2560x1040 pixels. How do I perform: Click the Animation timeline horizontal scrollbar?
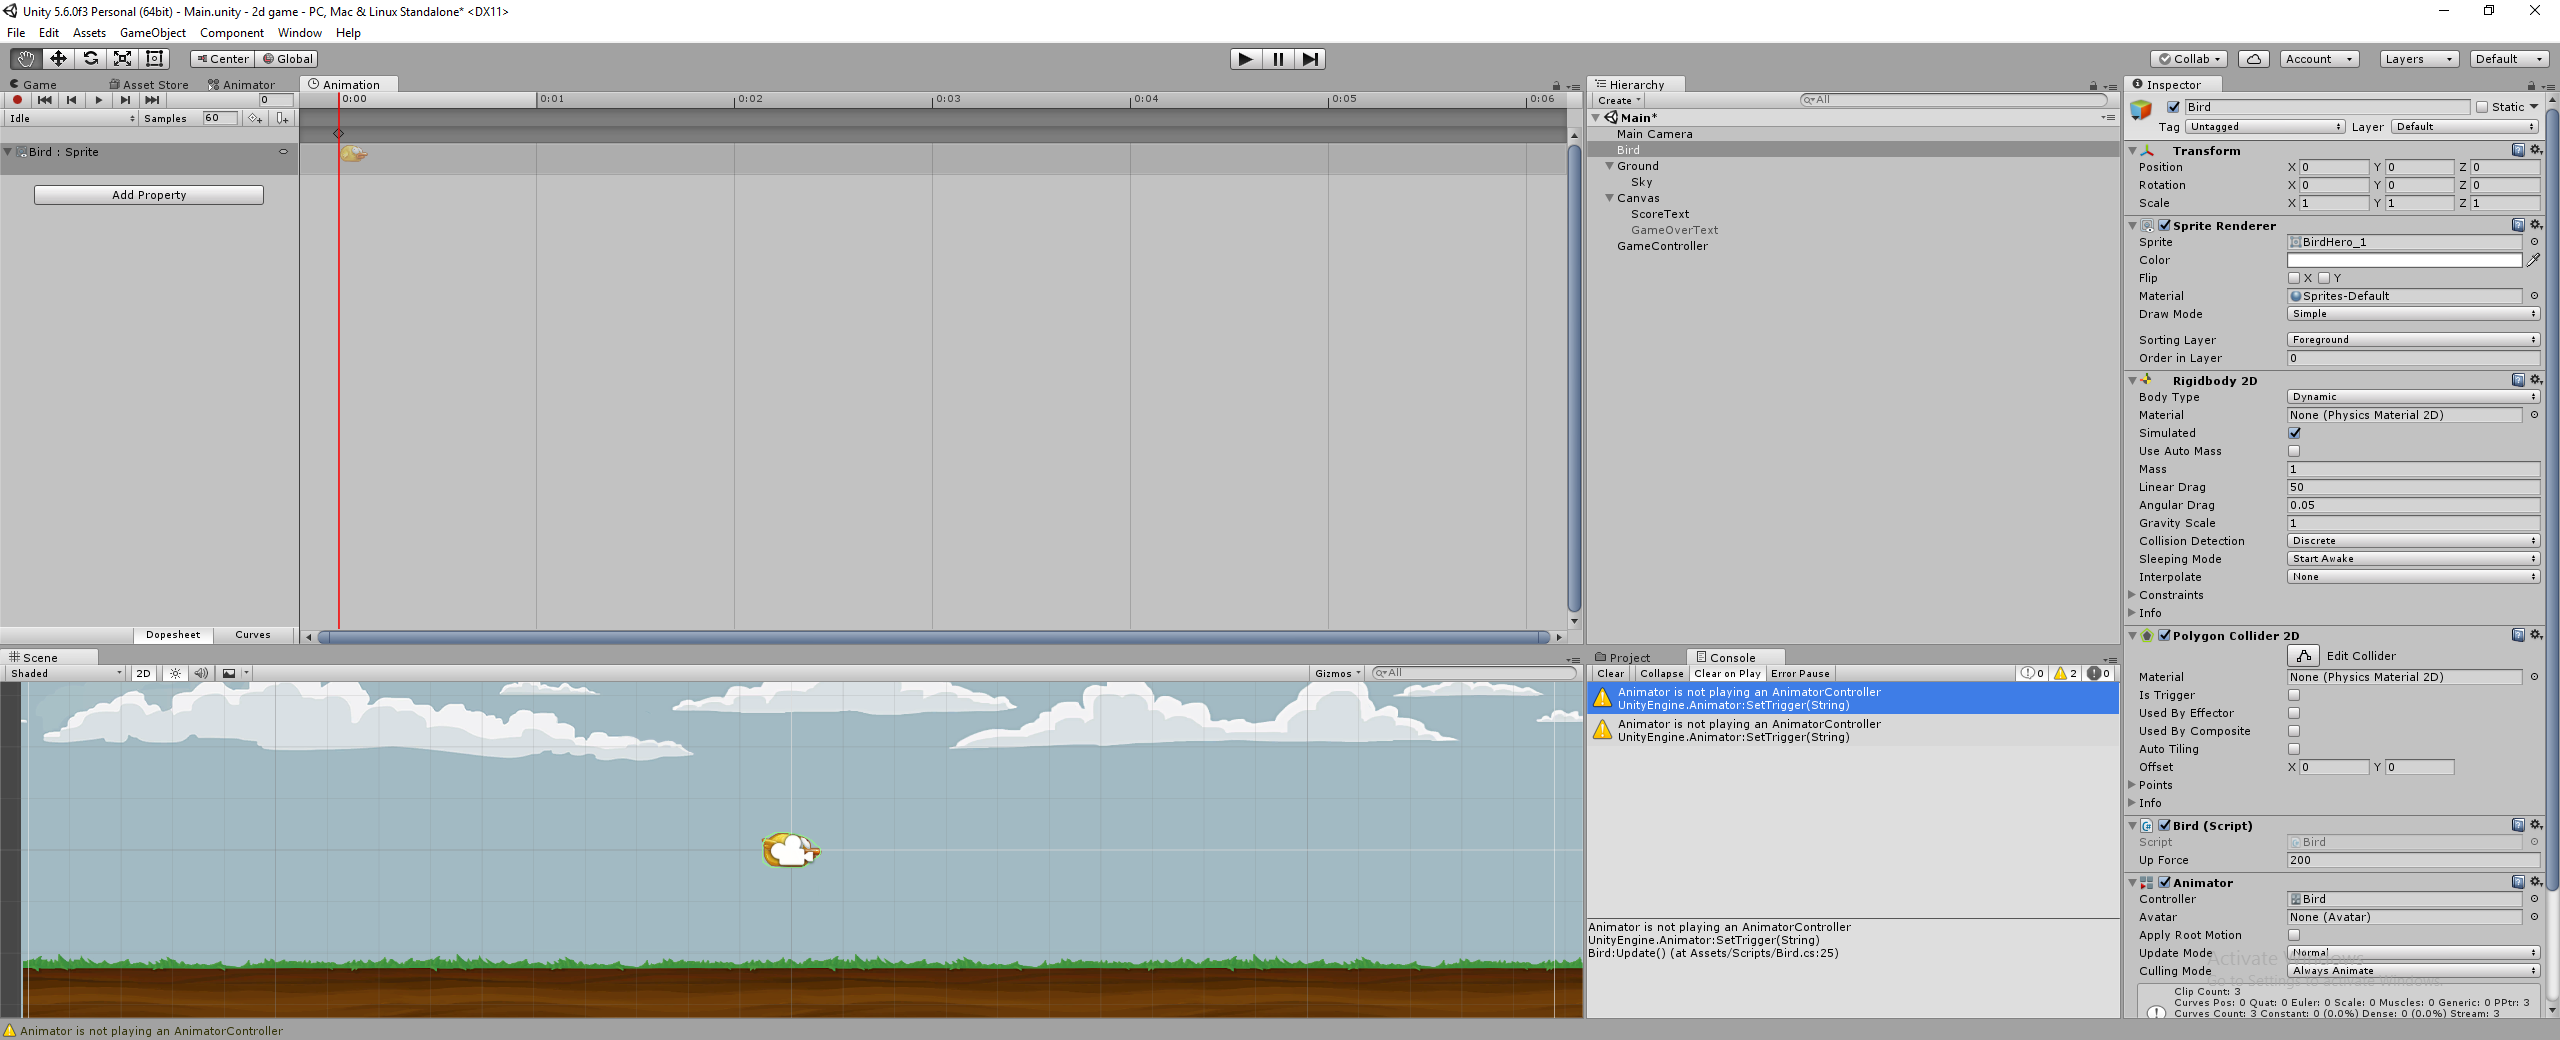click(934, 637)
